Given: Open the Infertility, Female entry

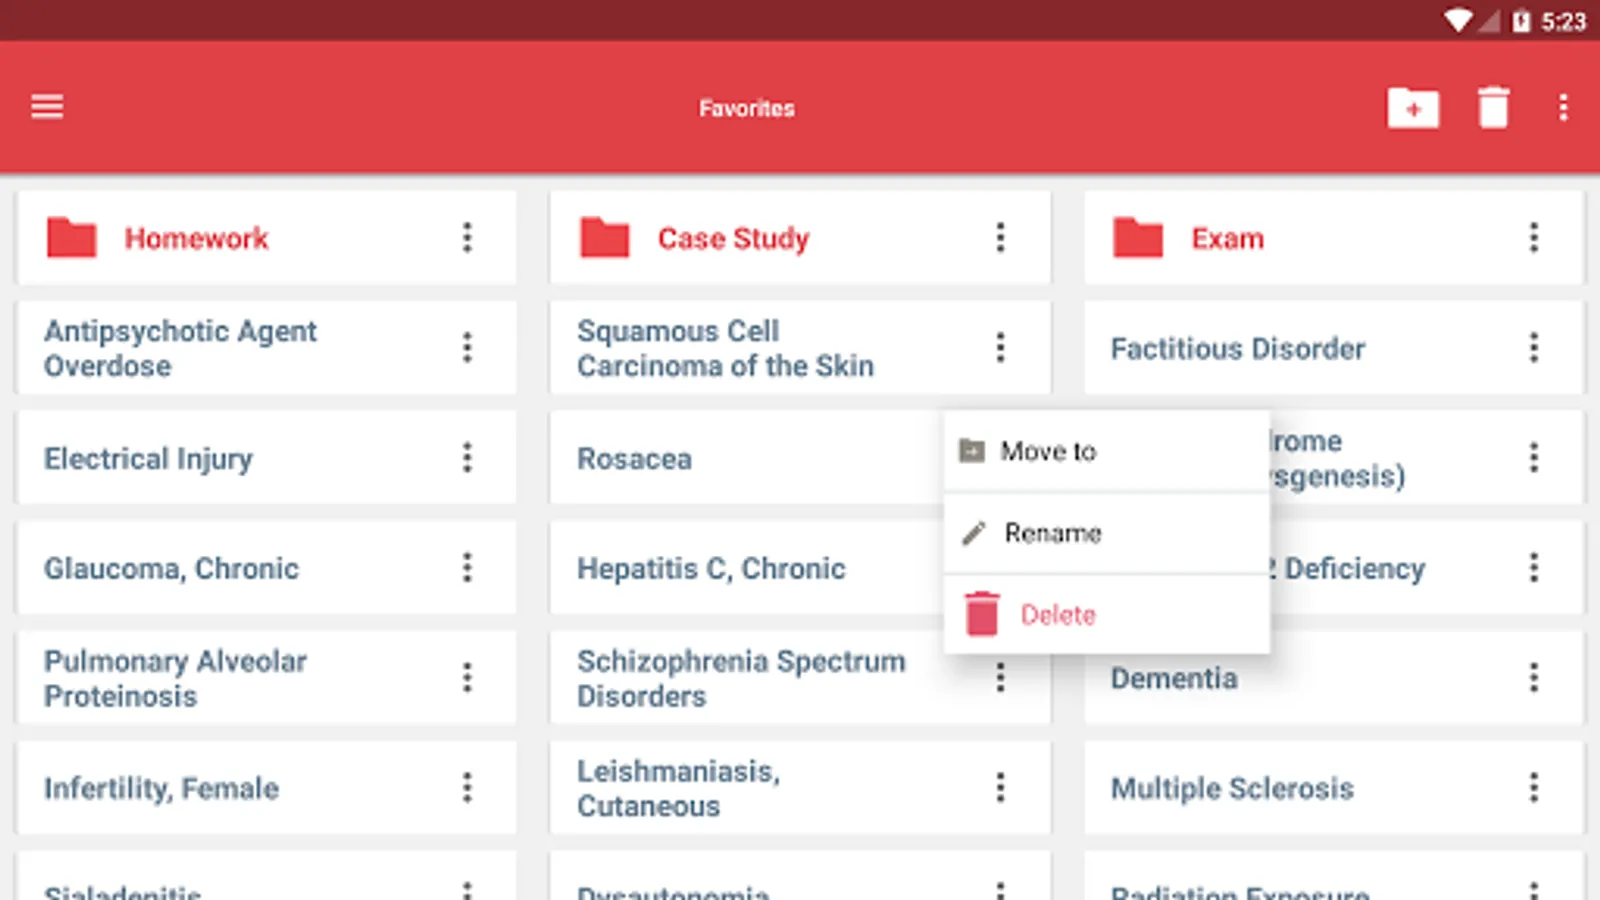Looking at the screenshot, I should (x=161, y=789).
